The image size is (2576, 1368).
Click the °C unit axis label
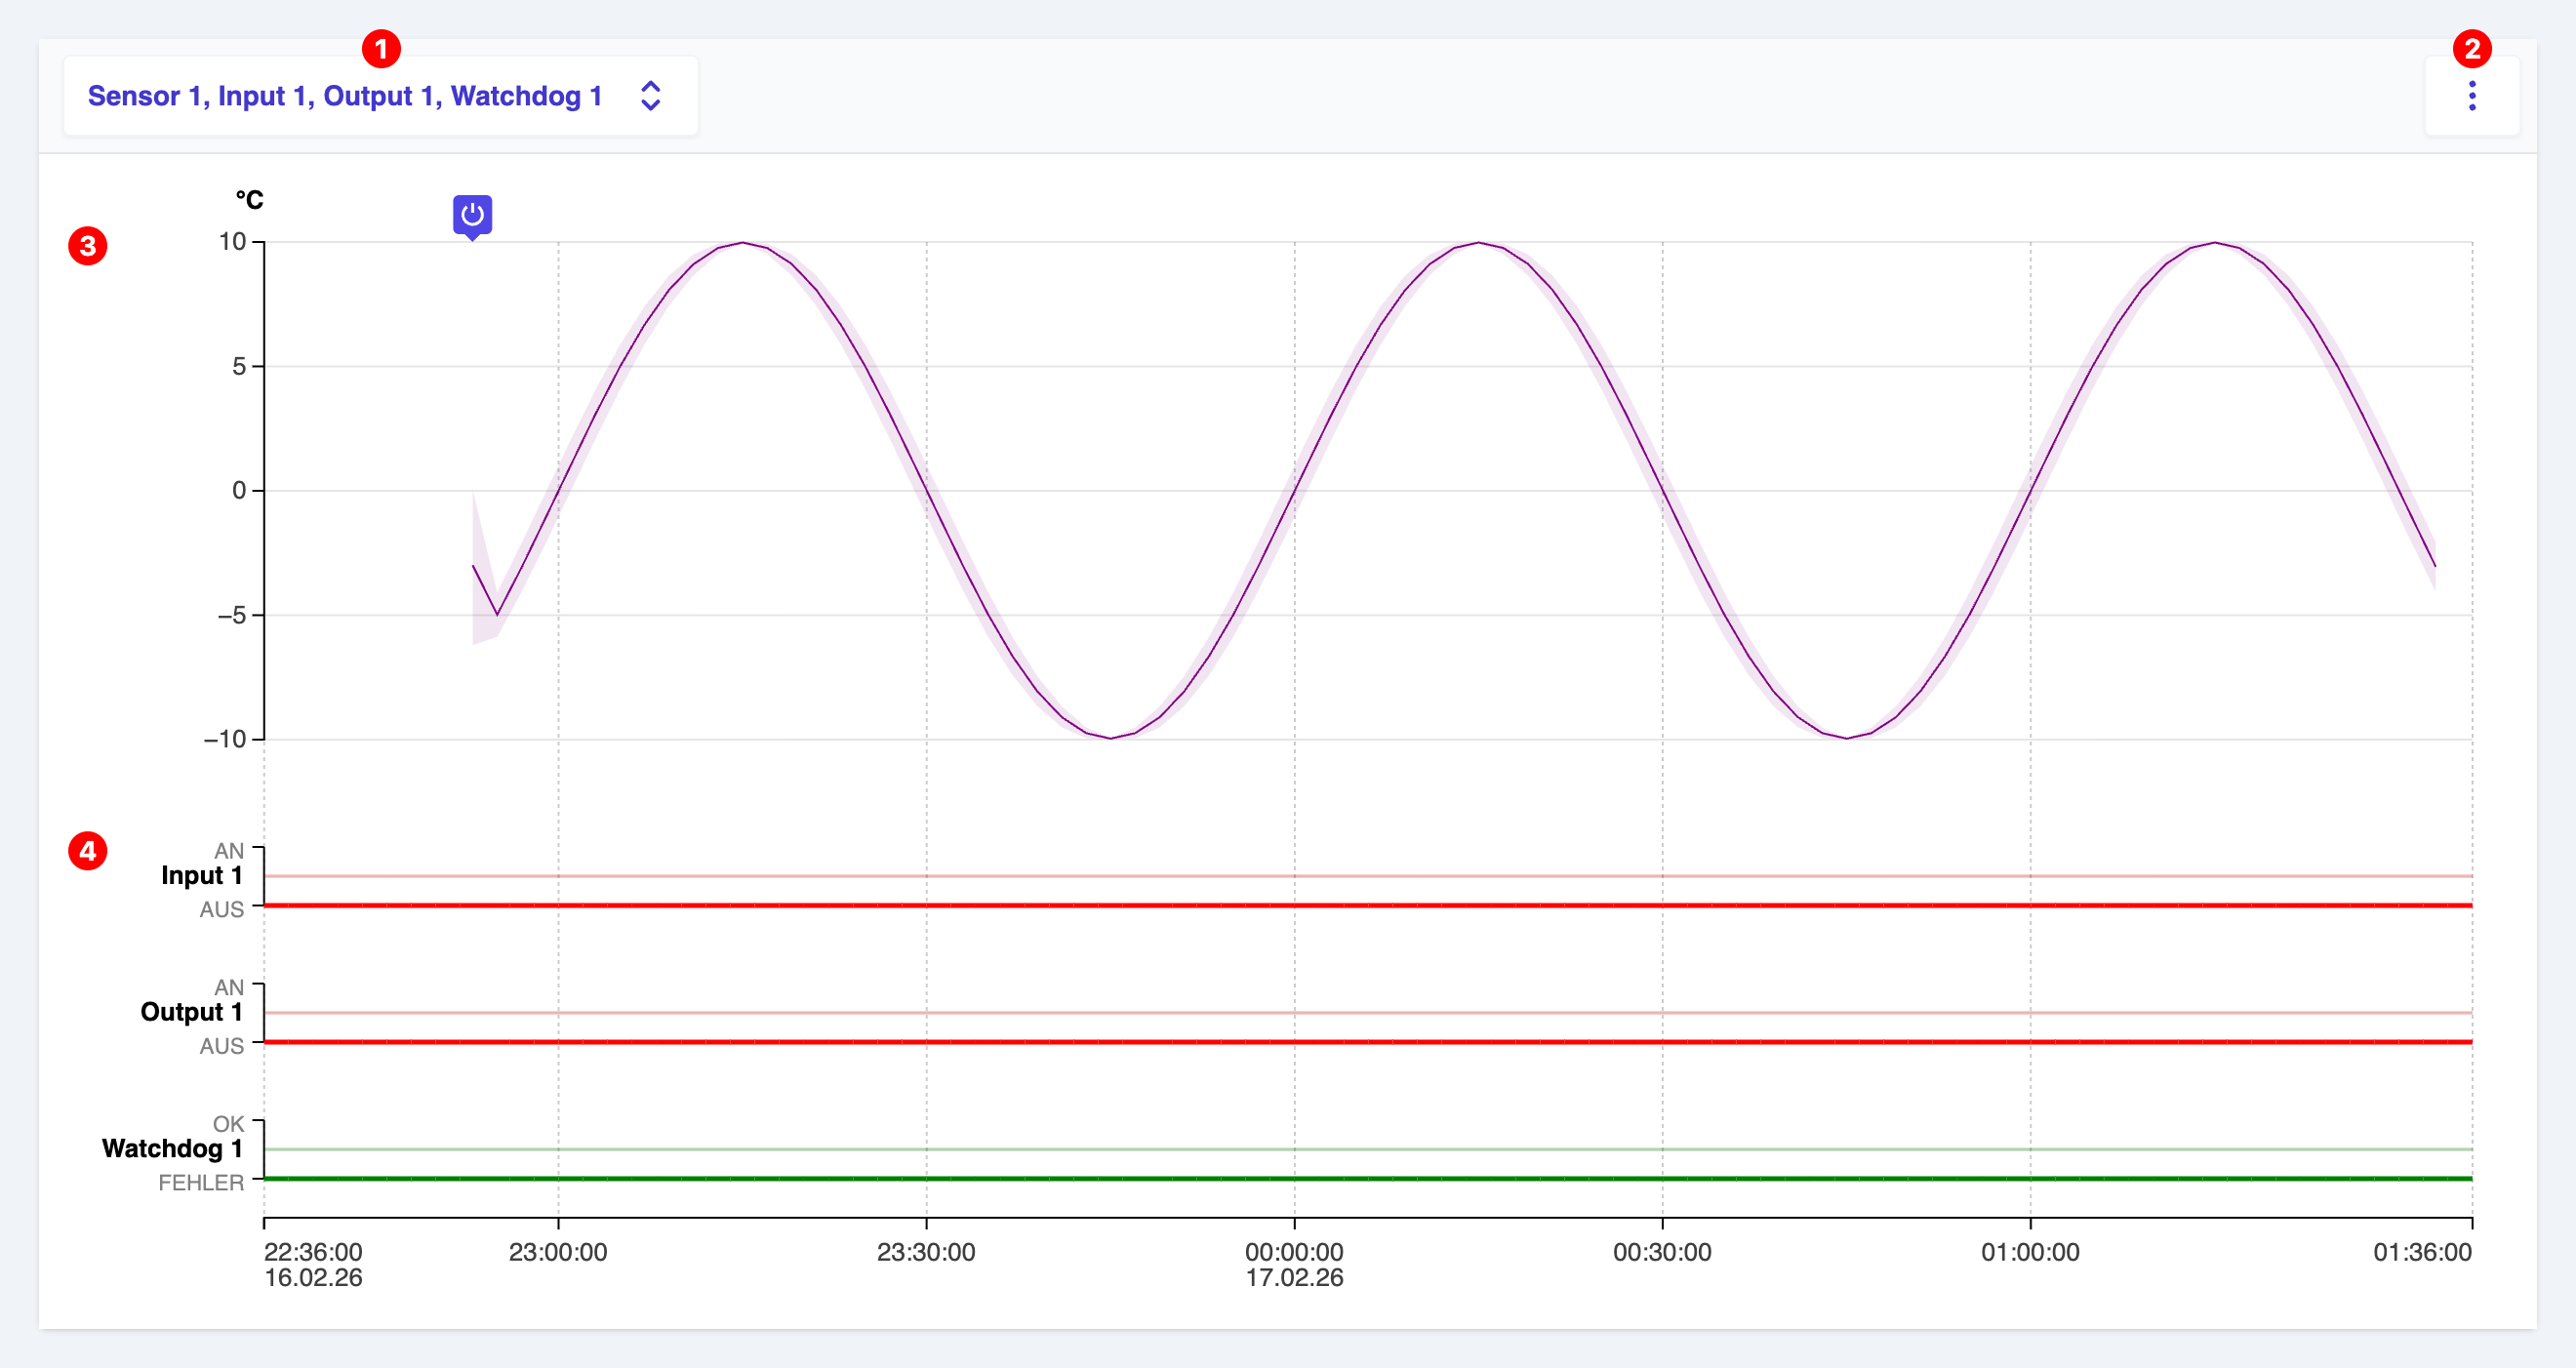pos(249,200)
